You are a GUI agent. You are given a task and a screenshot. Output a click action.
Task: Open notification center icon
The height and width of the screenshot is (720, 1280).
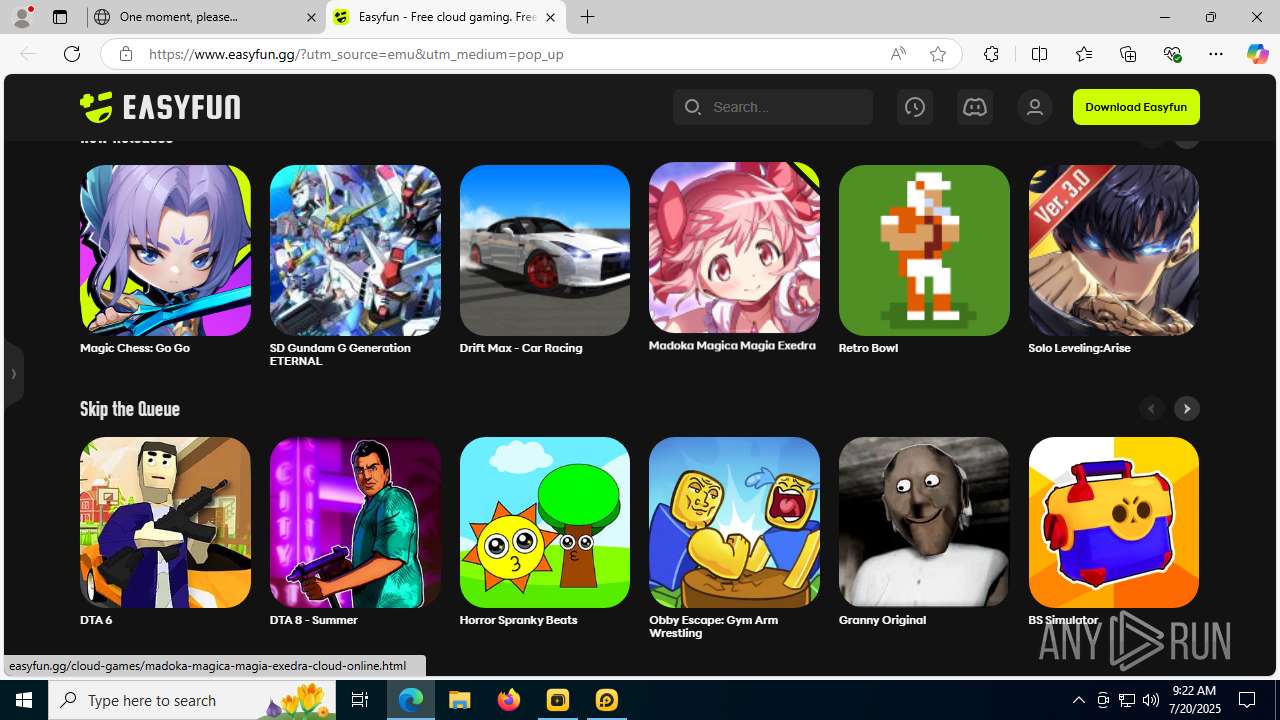coord(1247,700)
